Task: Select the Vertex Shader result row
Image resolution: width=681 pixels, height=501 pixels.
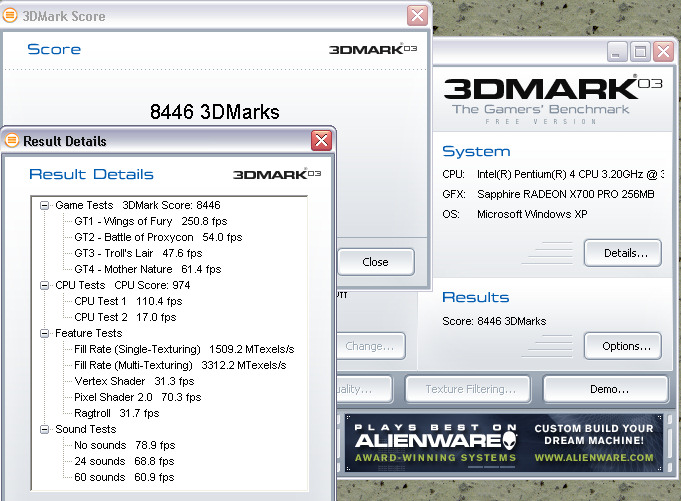Action: [134, 382]
